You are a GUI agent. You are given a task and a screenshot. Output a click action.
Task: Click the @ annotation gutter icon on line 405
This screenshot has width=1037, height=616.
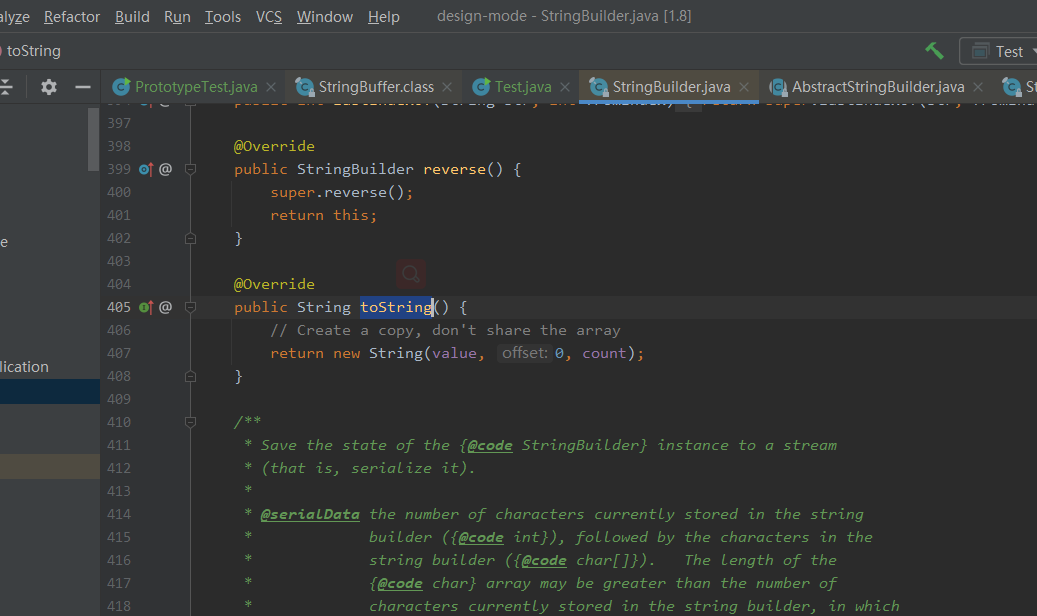[x=165, y=307]
